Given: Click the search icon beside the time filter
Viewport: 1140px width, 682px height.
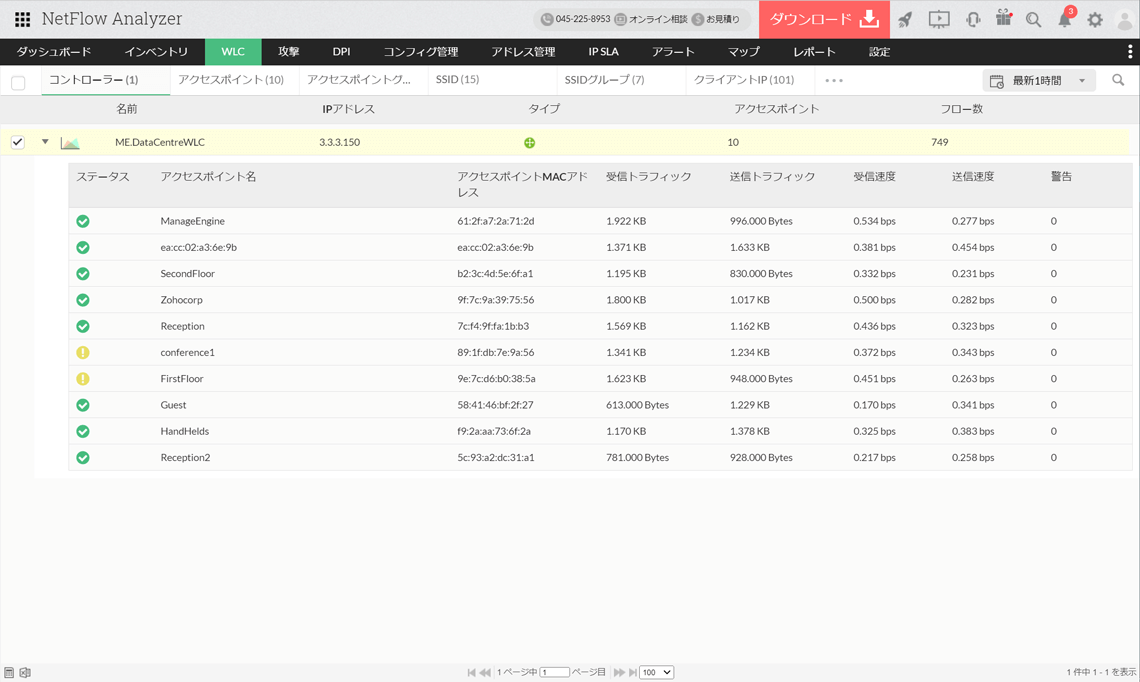Looking at the screenshot, I should point(1118,80).
